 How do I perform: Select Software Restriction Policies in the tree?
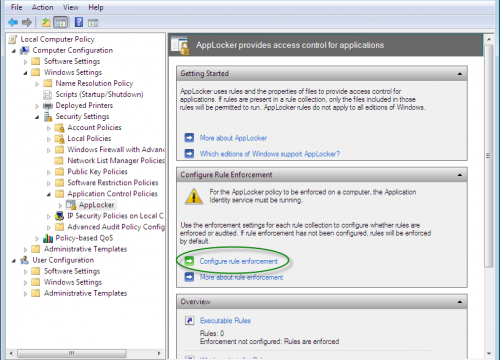click(113, 183)
